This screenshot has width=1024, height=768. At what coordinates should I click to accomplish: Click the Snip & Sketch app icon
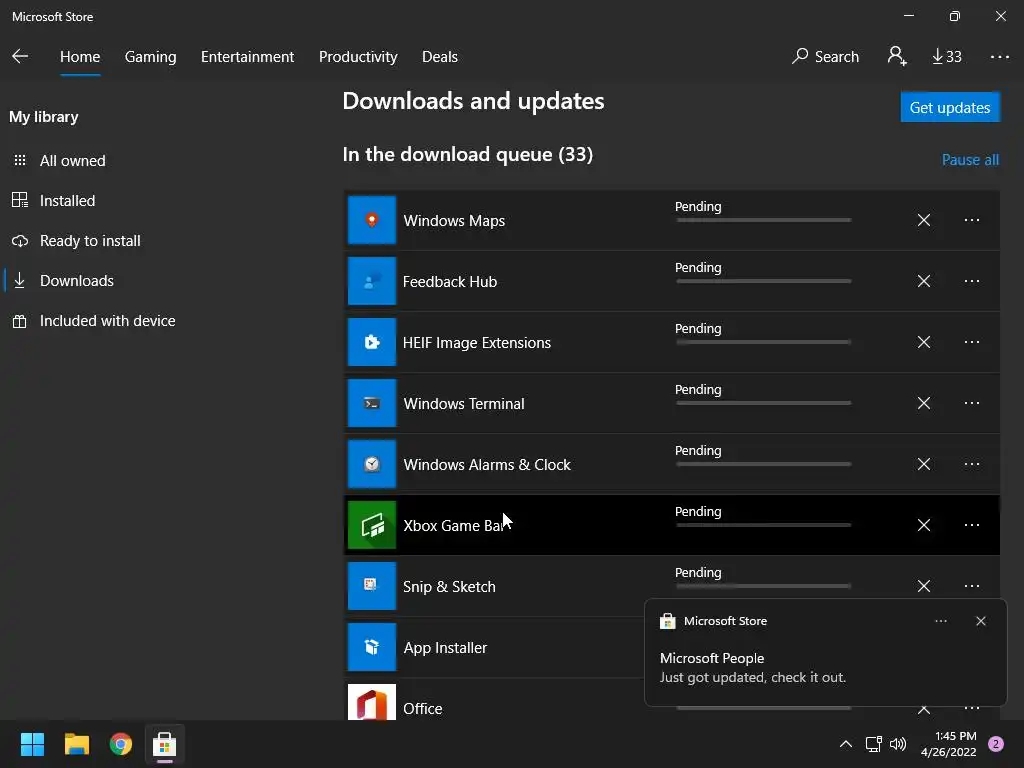pyautogui.click(x=372, y=586)
